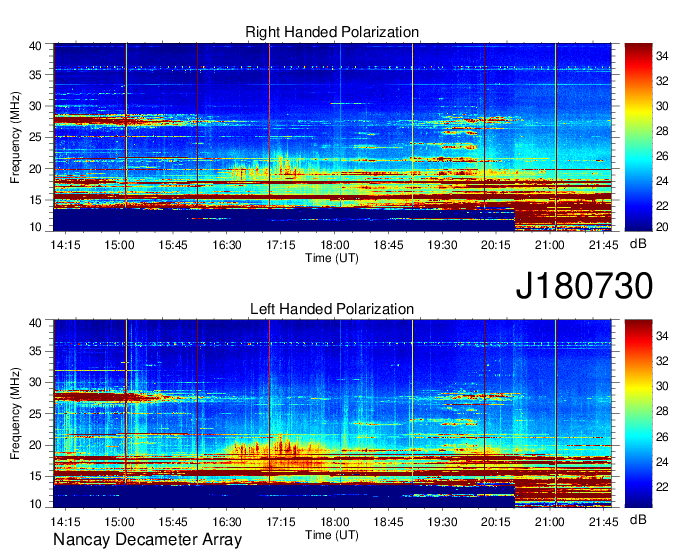The width and height of the screenshot is (680, 552).
Task: Click the 34 value on Right Handed colorbar
Action: [x=662, y=56]
